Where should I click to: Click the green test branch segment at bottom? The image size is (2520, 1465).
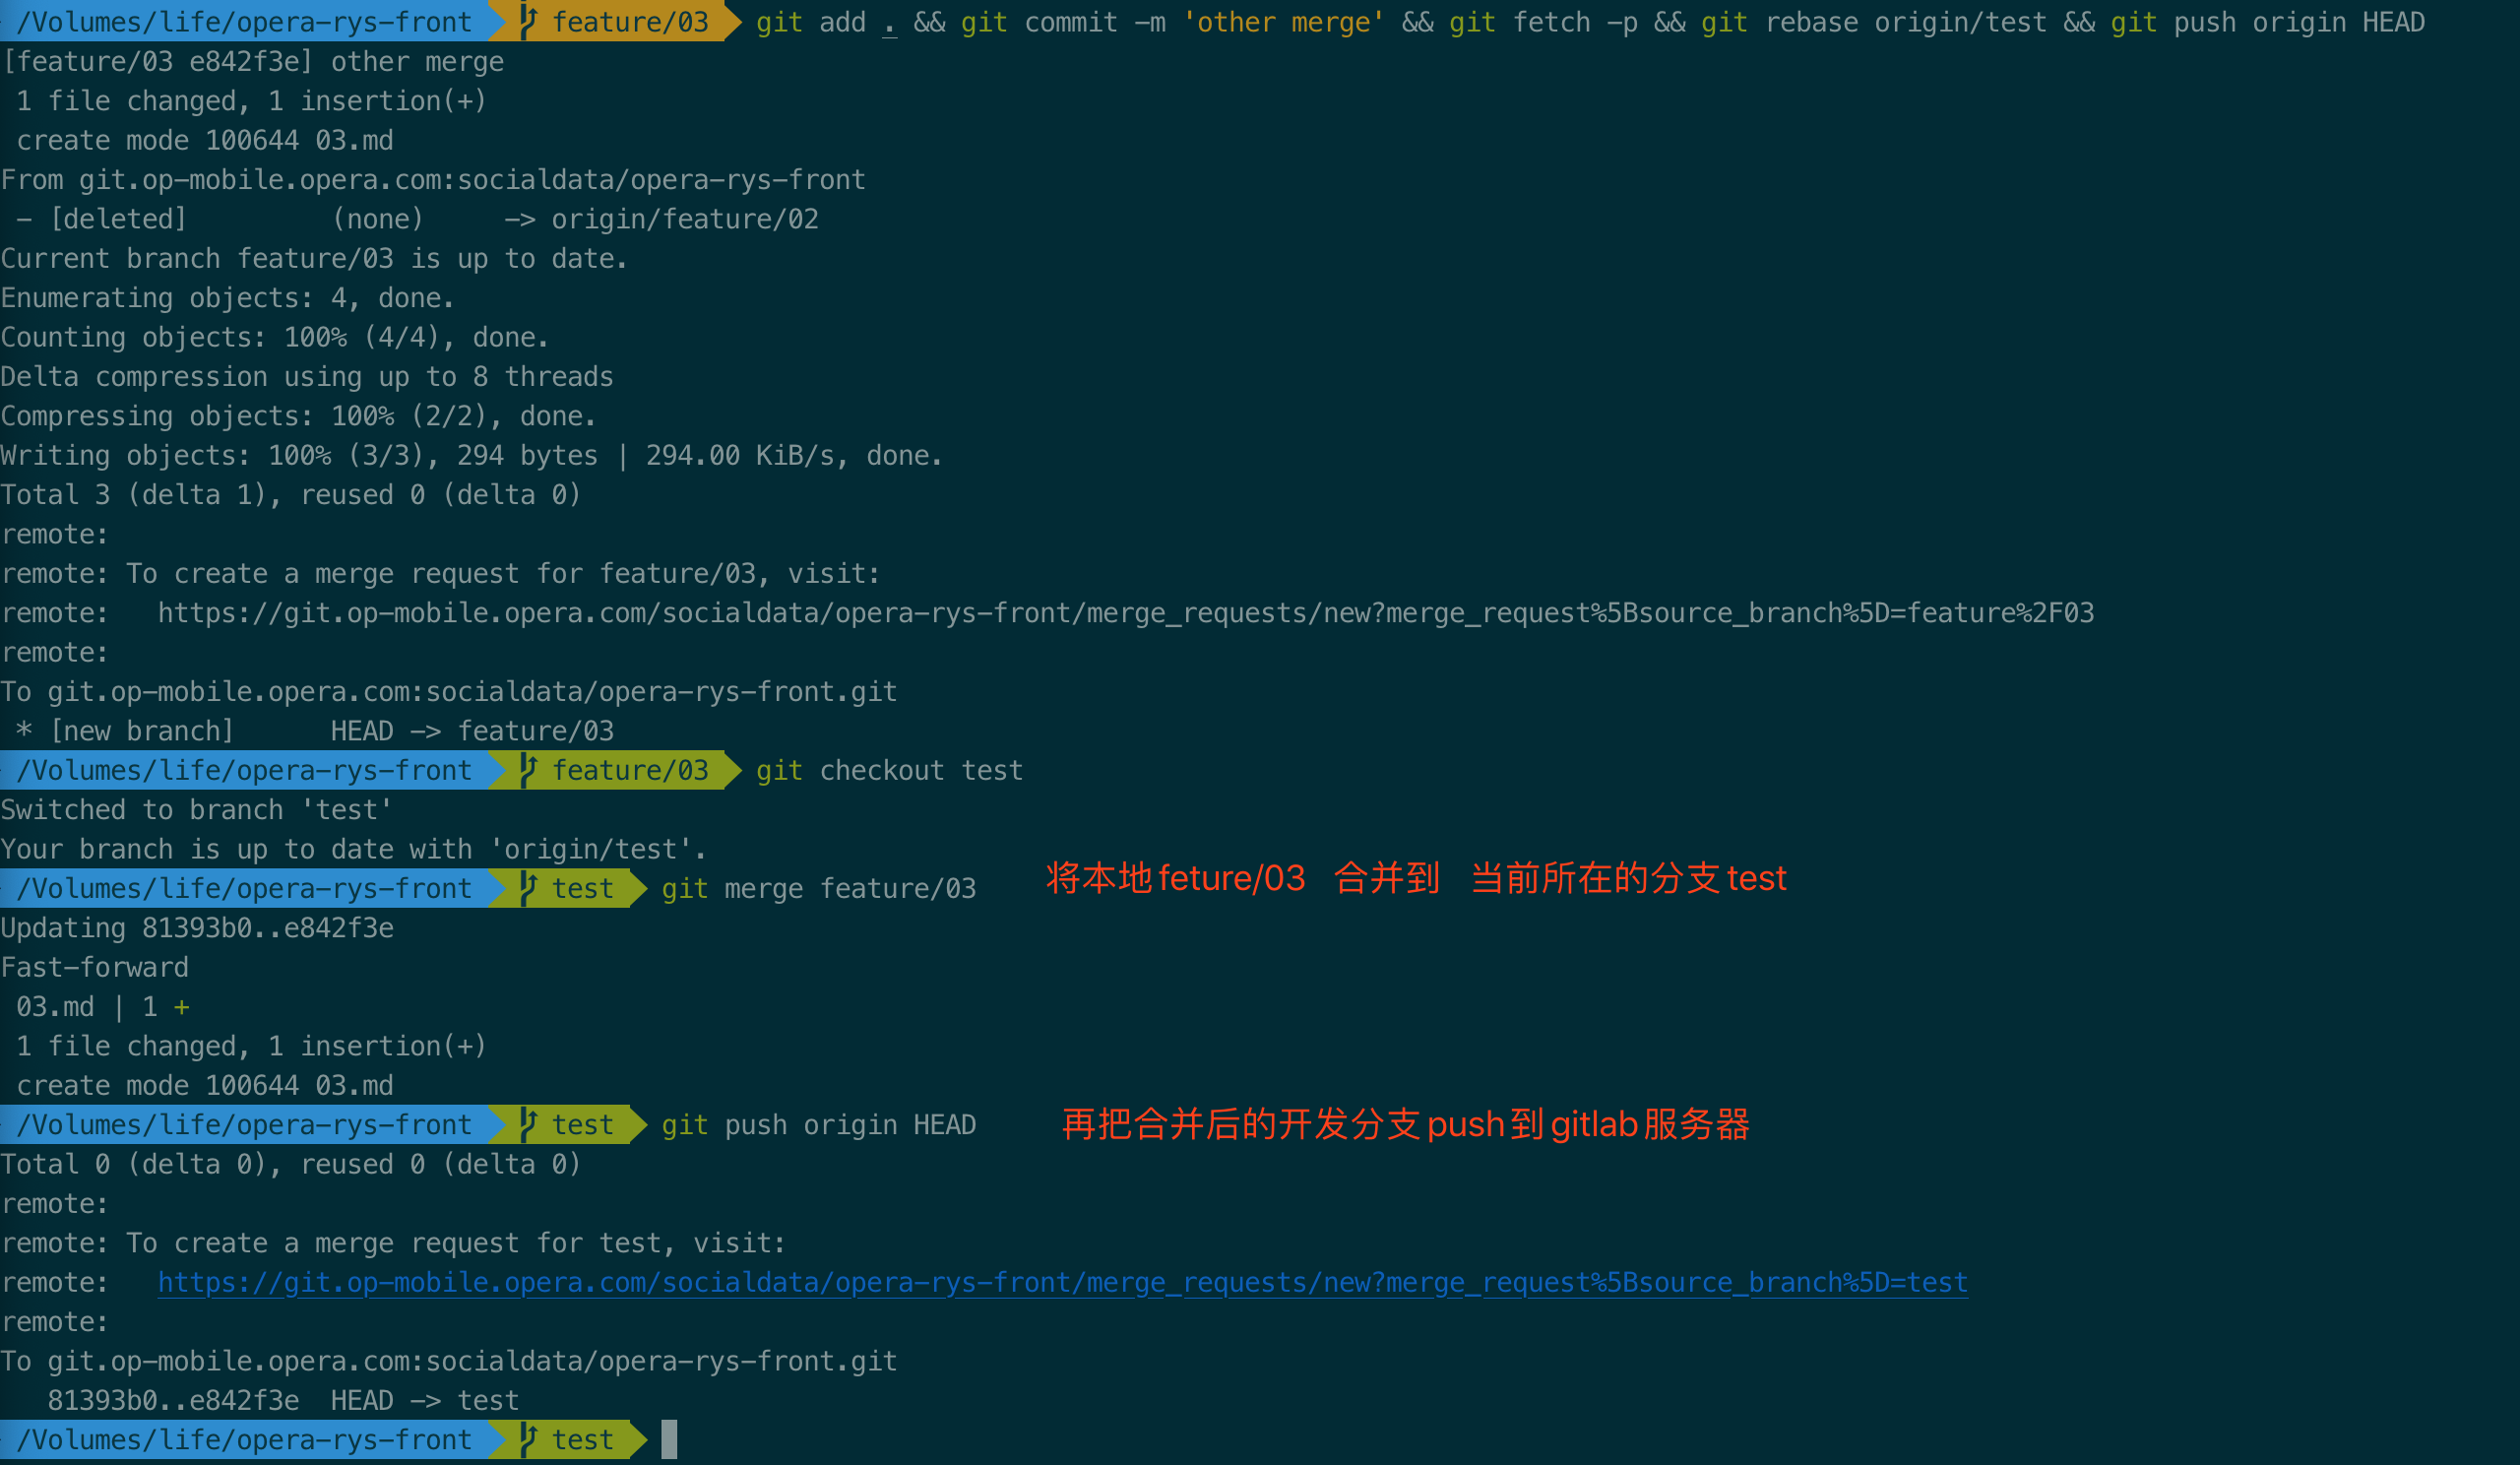point(582,1440)
